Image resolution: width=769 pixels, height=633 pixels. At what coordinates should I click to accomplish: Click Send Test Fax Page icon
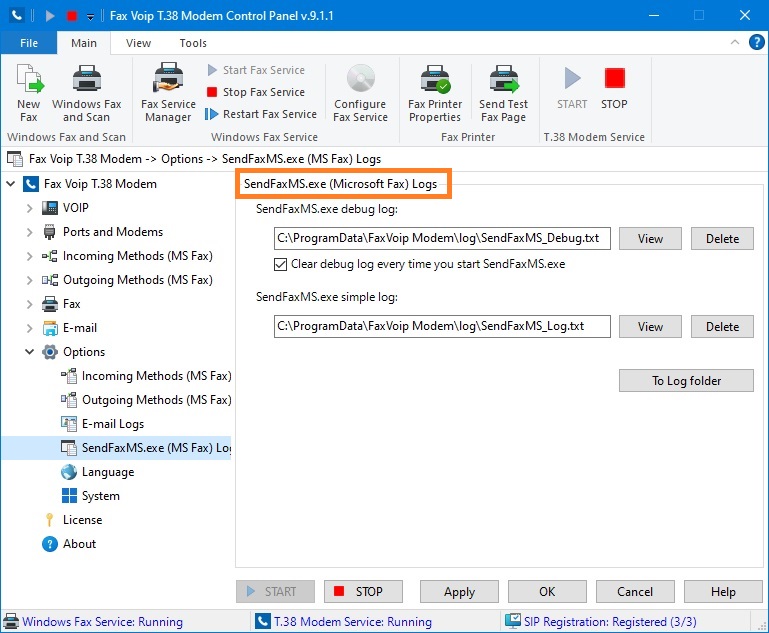coord(504,93)
